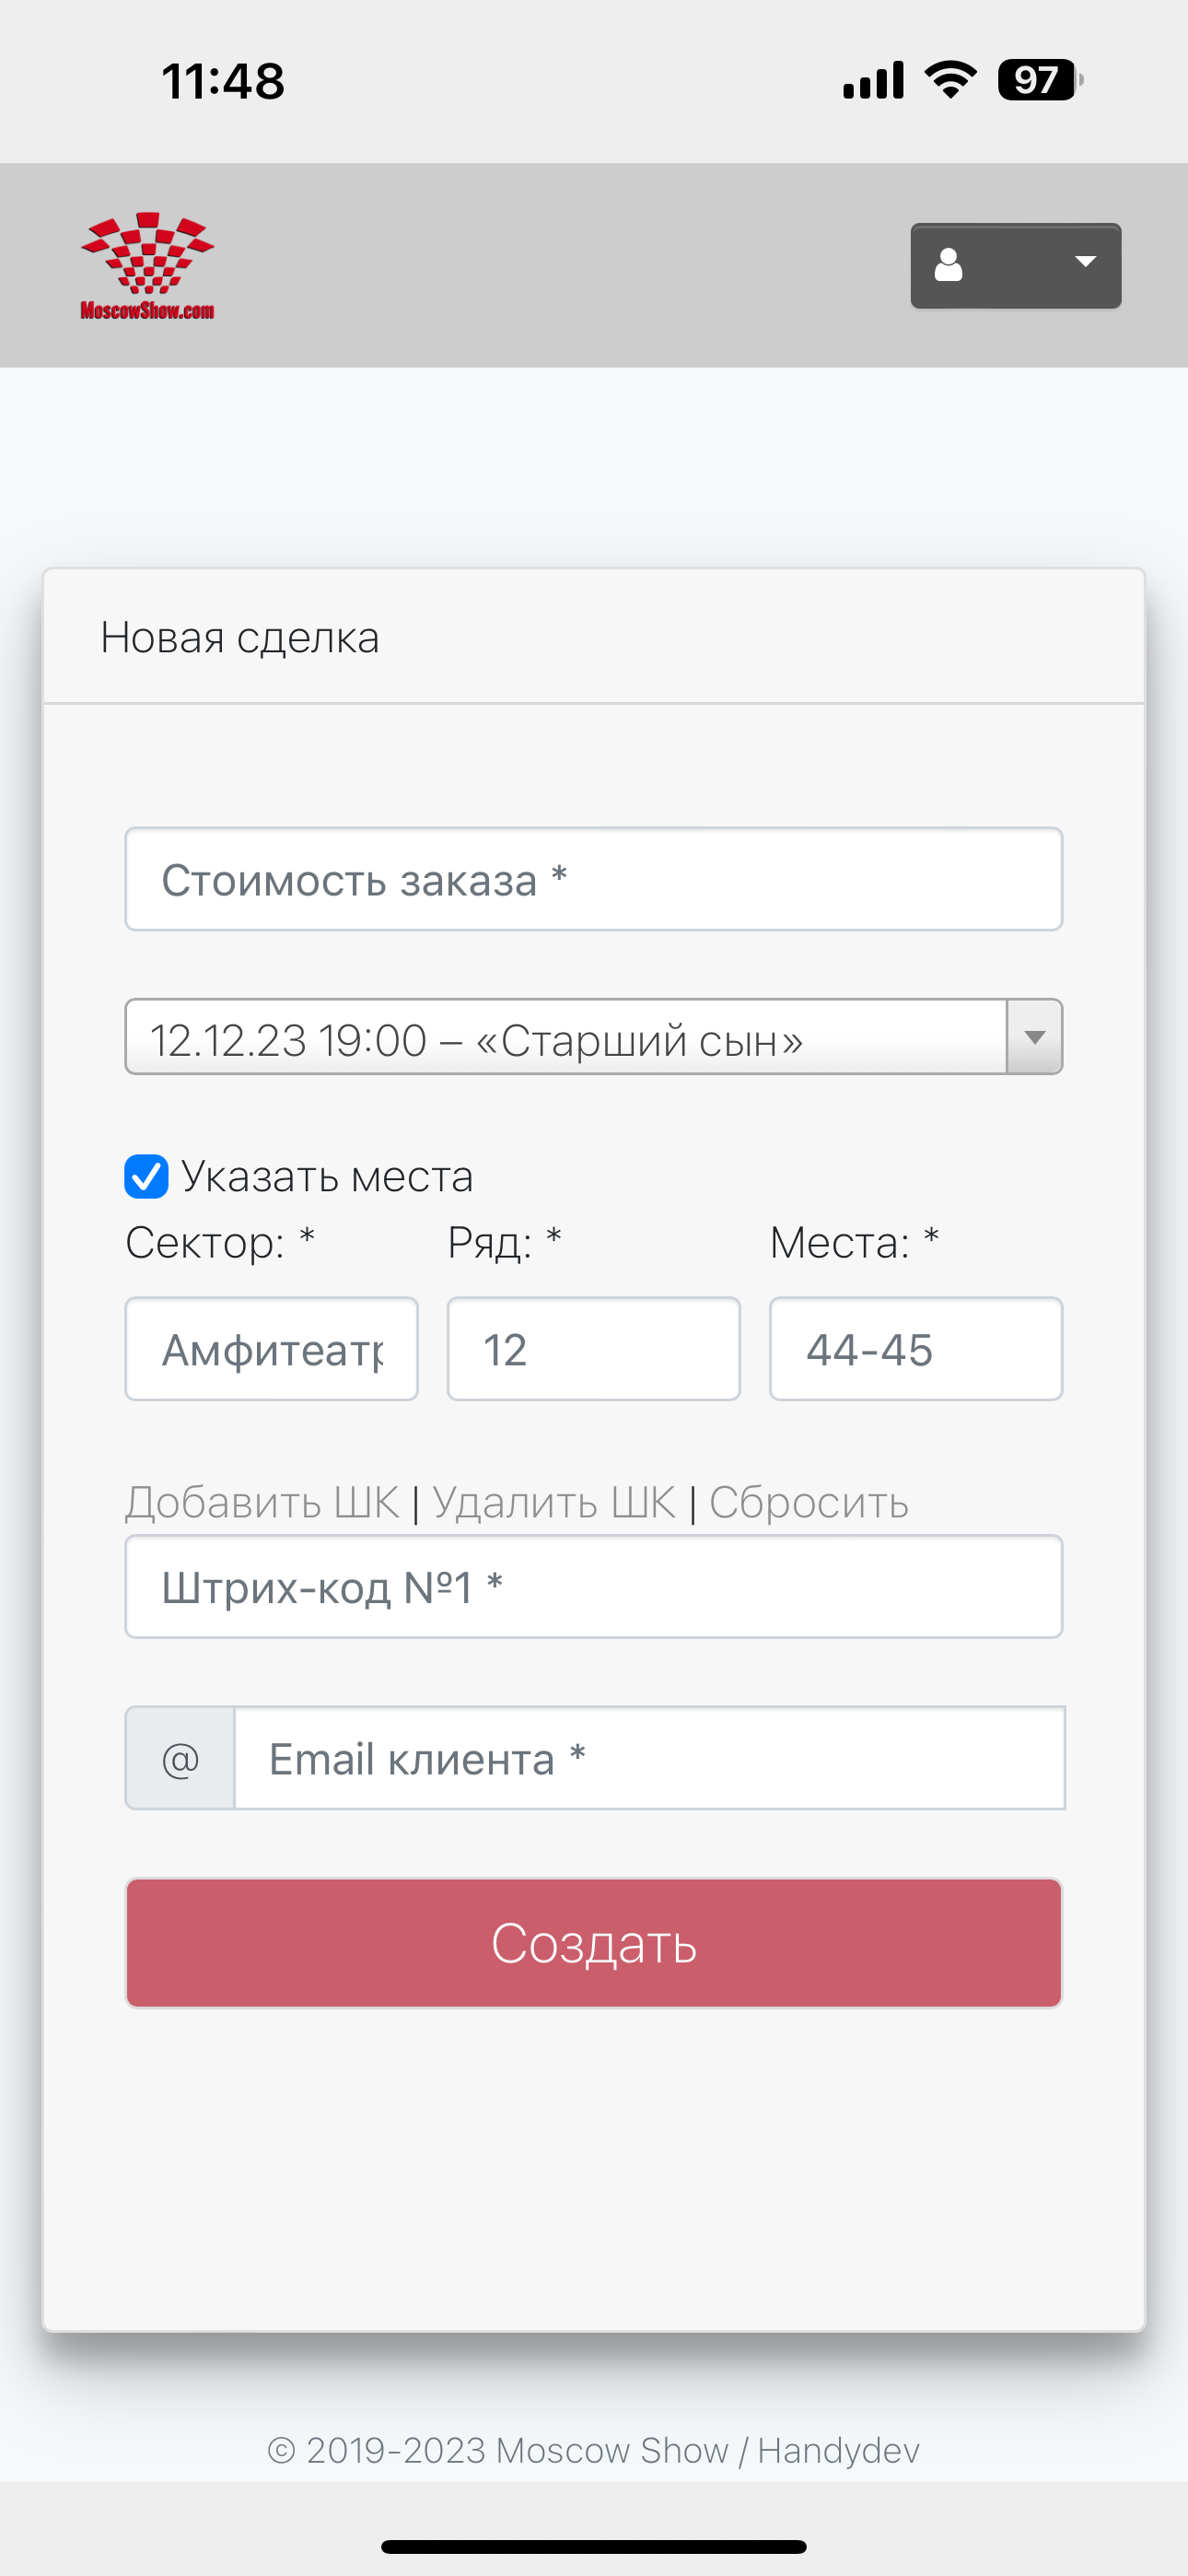Click the Добавить ШК link
The image size is (1188, 2576).
click(262, 1502)
